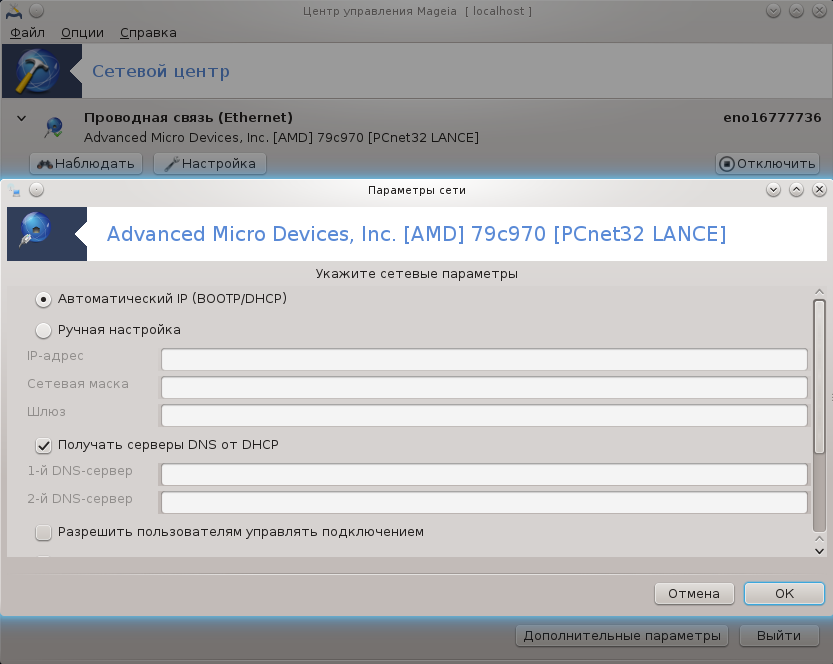The height and width of the screenshot is (664, 833).
Task: Cancel dialog with Отмена button
Action: [x=694, y=593]
